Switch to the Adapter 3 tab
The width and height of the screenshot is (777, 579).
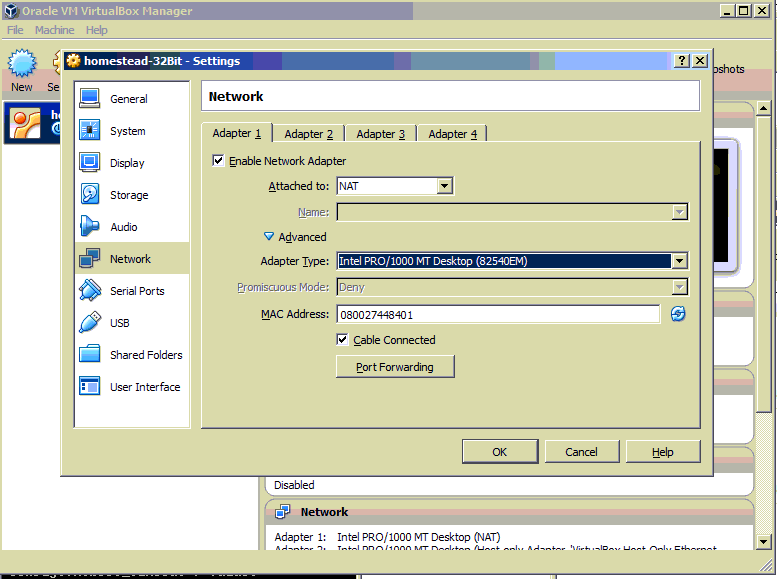(x=381, y=134)
